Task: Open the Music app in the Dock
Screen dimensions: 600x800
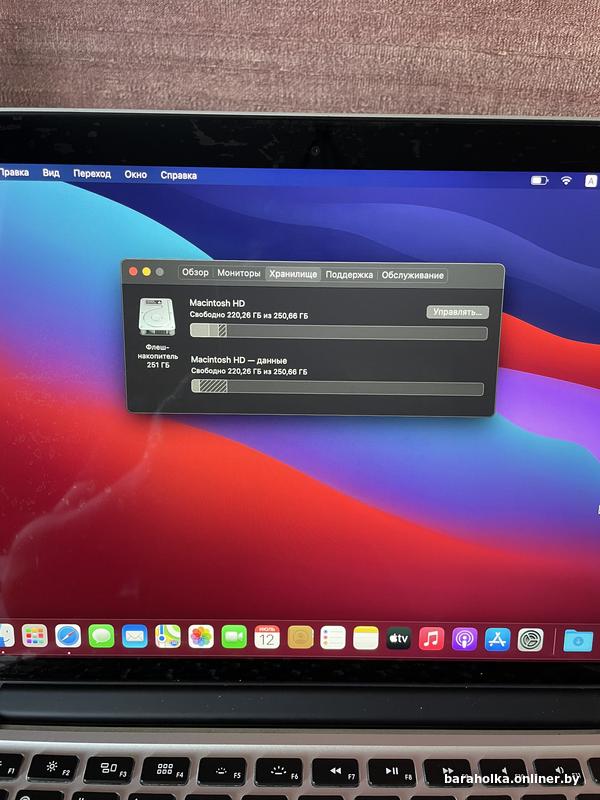Action: 432,639
